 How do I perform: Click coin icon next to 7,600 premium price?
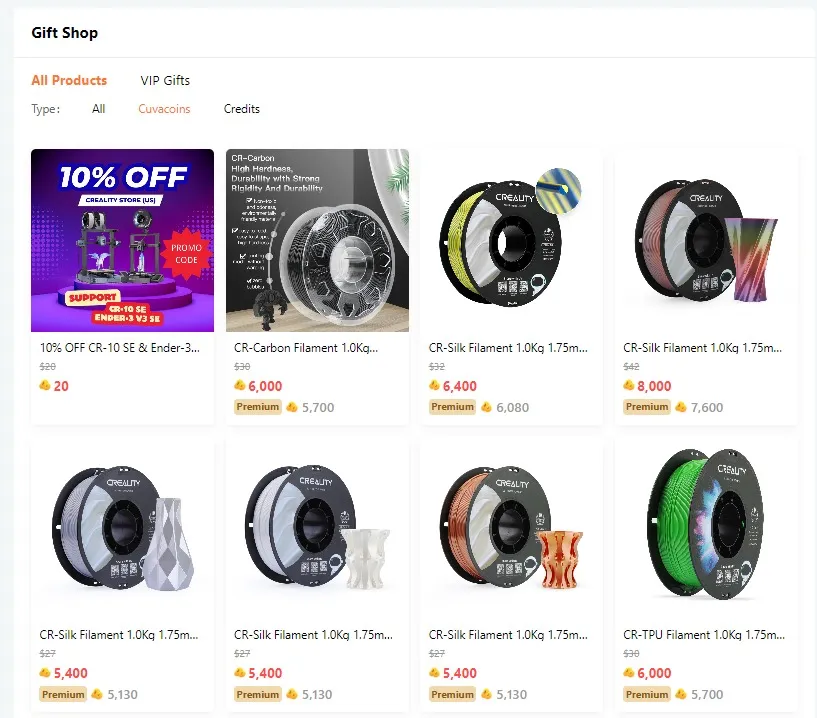click(681, 407)
